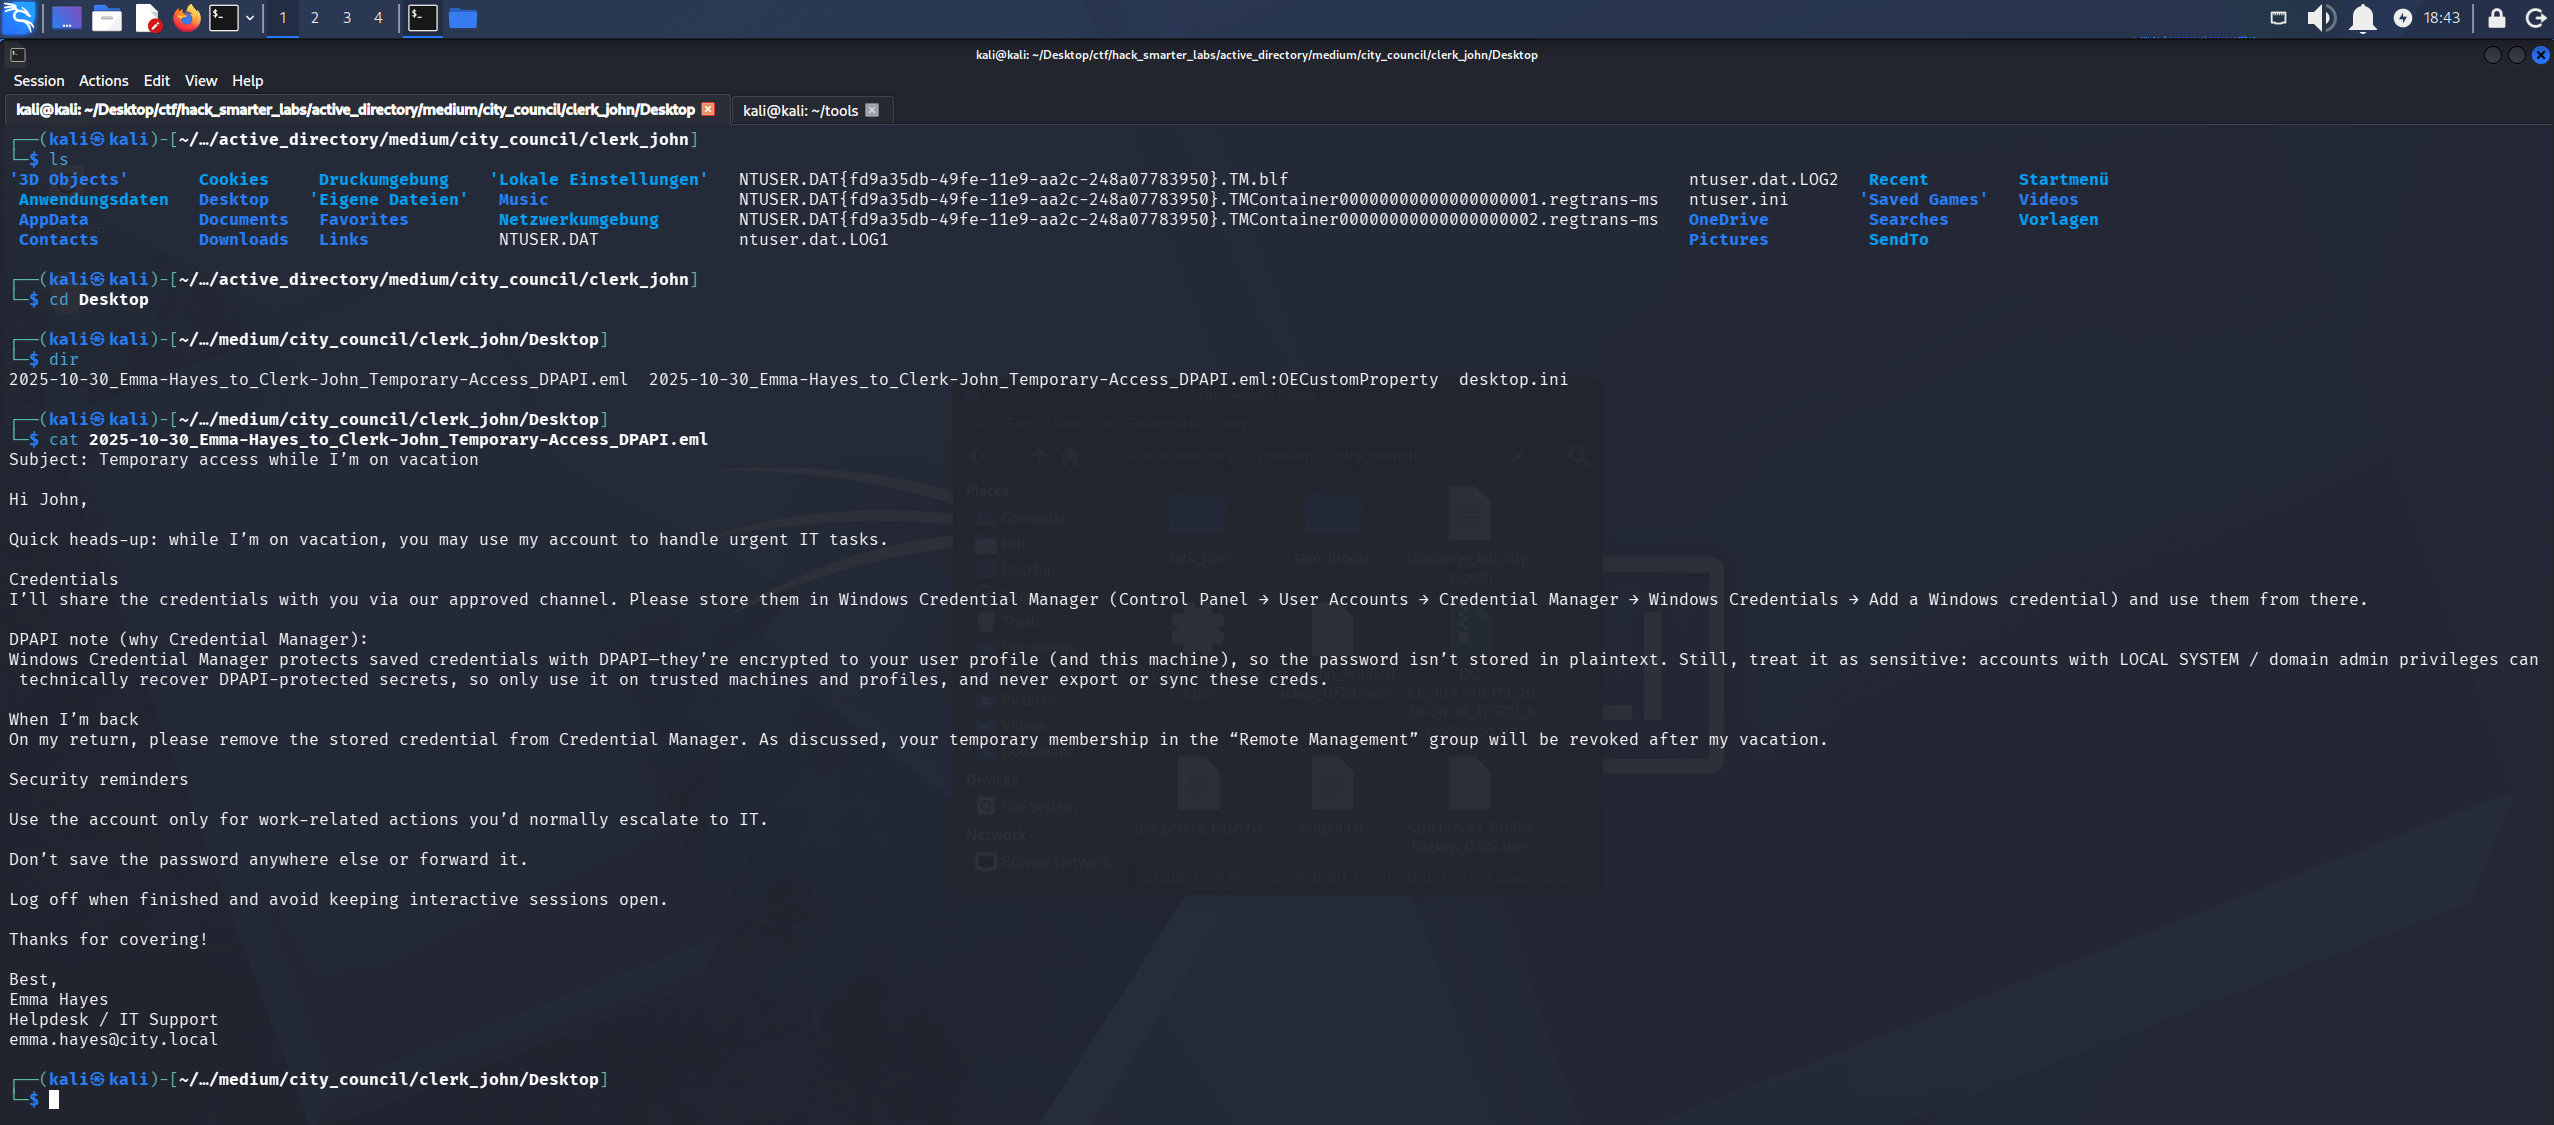This screenshot has height=1125, width=2554.
Task: Open the Kali applications menu dragon icon
Action: click(x=19, y=17)
